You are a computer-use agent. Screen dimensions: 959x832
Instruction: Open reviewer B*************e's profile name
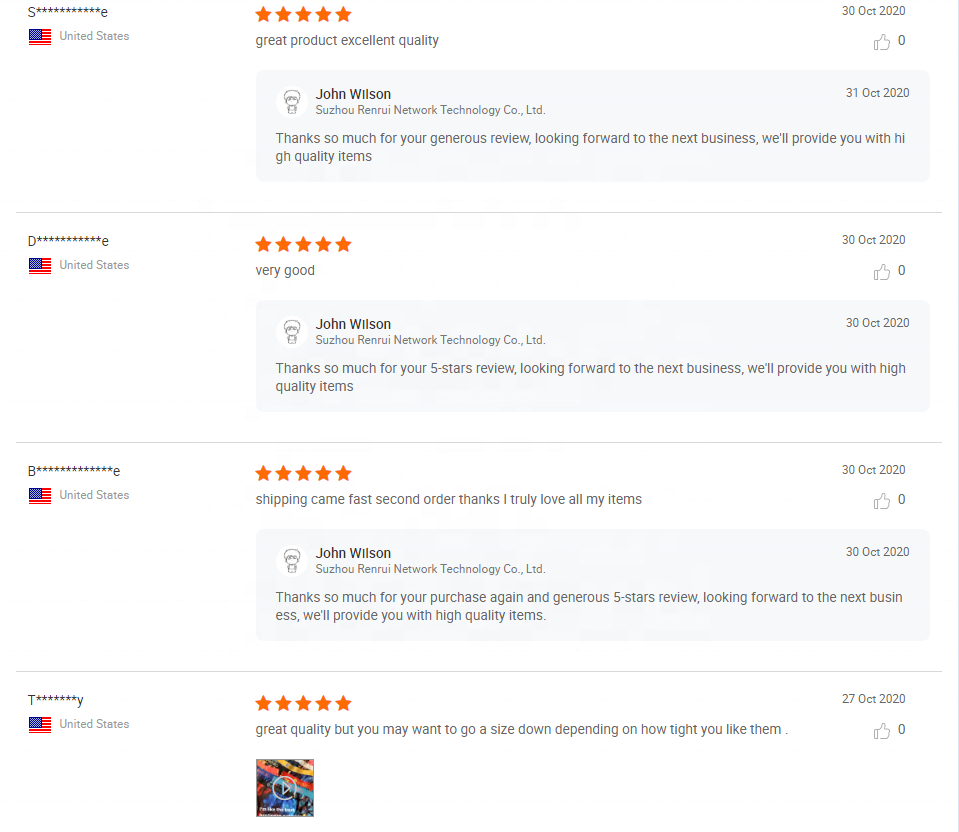click(74, 471)
